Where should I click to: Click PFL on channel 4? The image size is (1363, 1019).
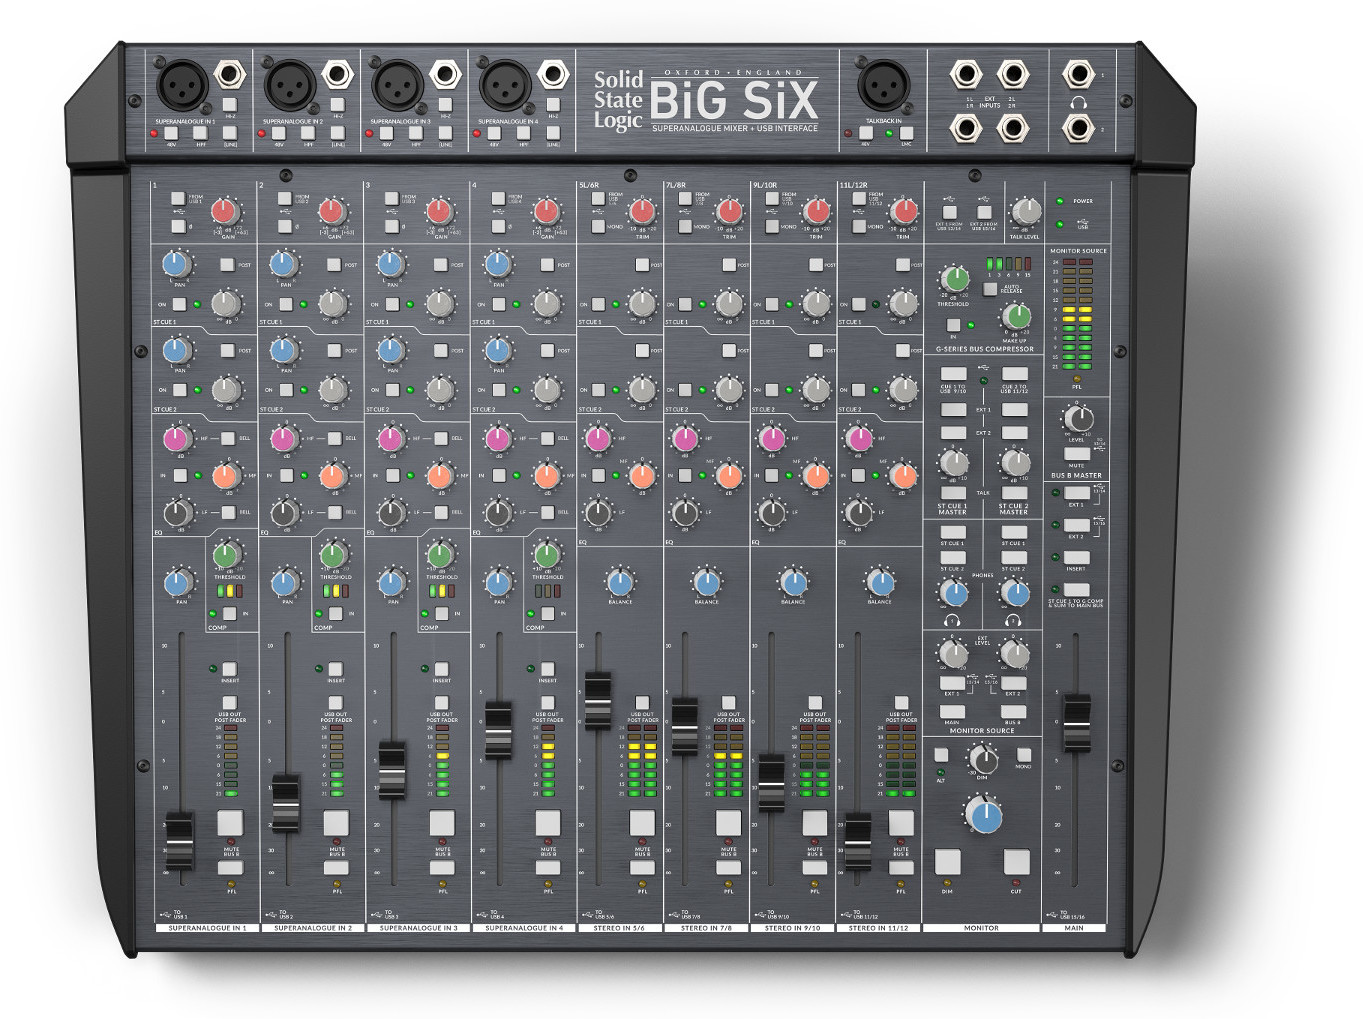coord(548,868)
